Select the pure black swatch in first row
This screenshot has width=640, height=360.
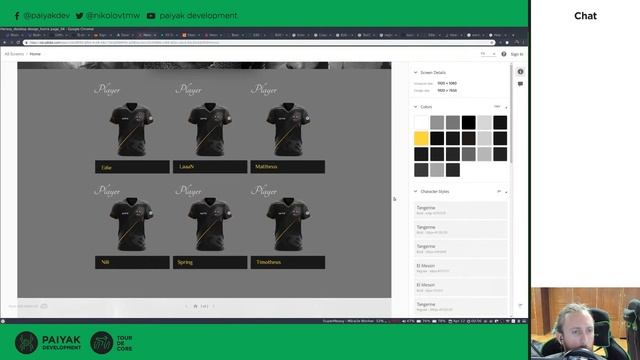[x=469, y=122]
